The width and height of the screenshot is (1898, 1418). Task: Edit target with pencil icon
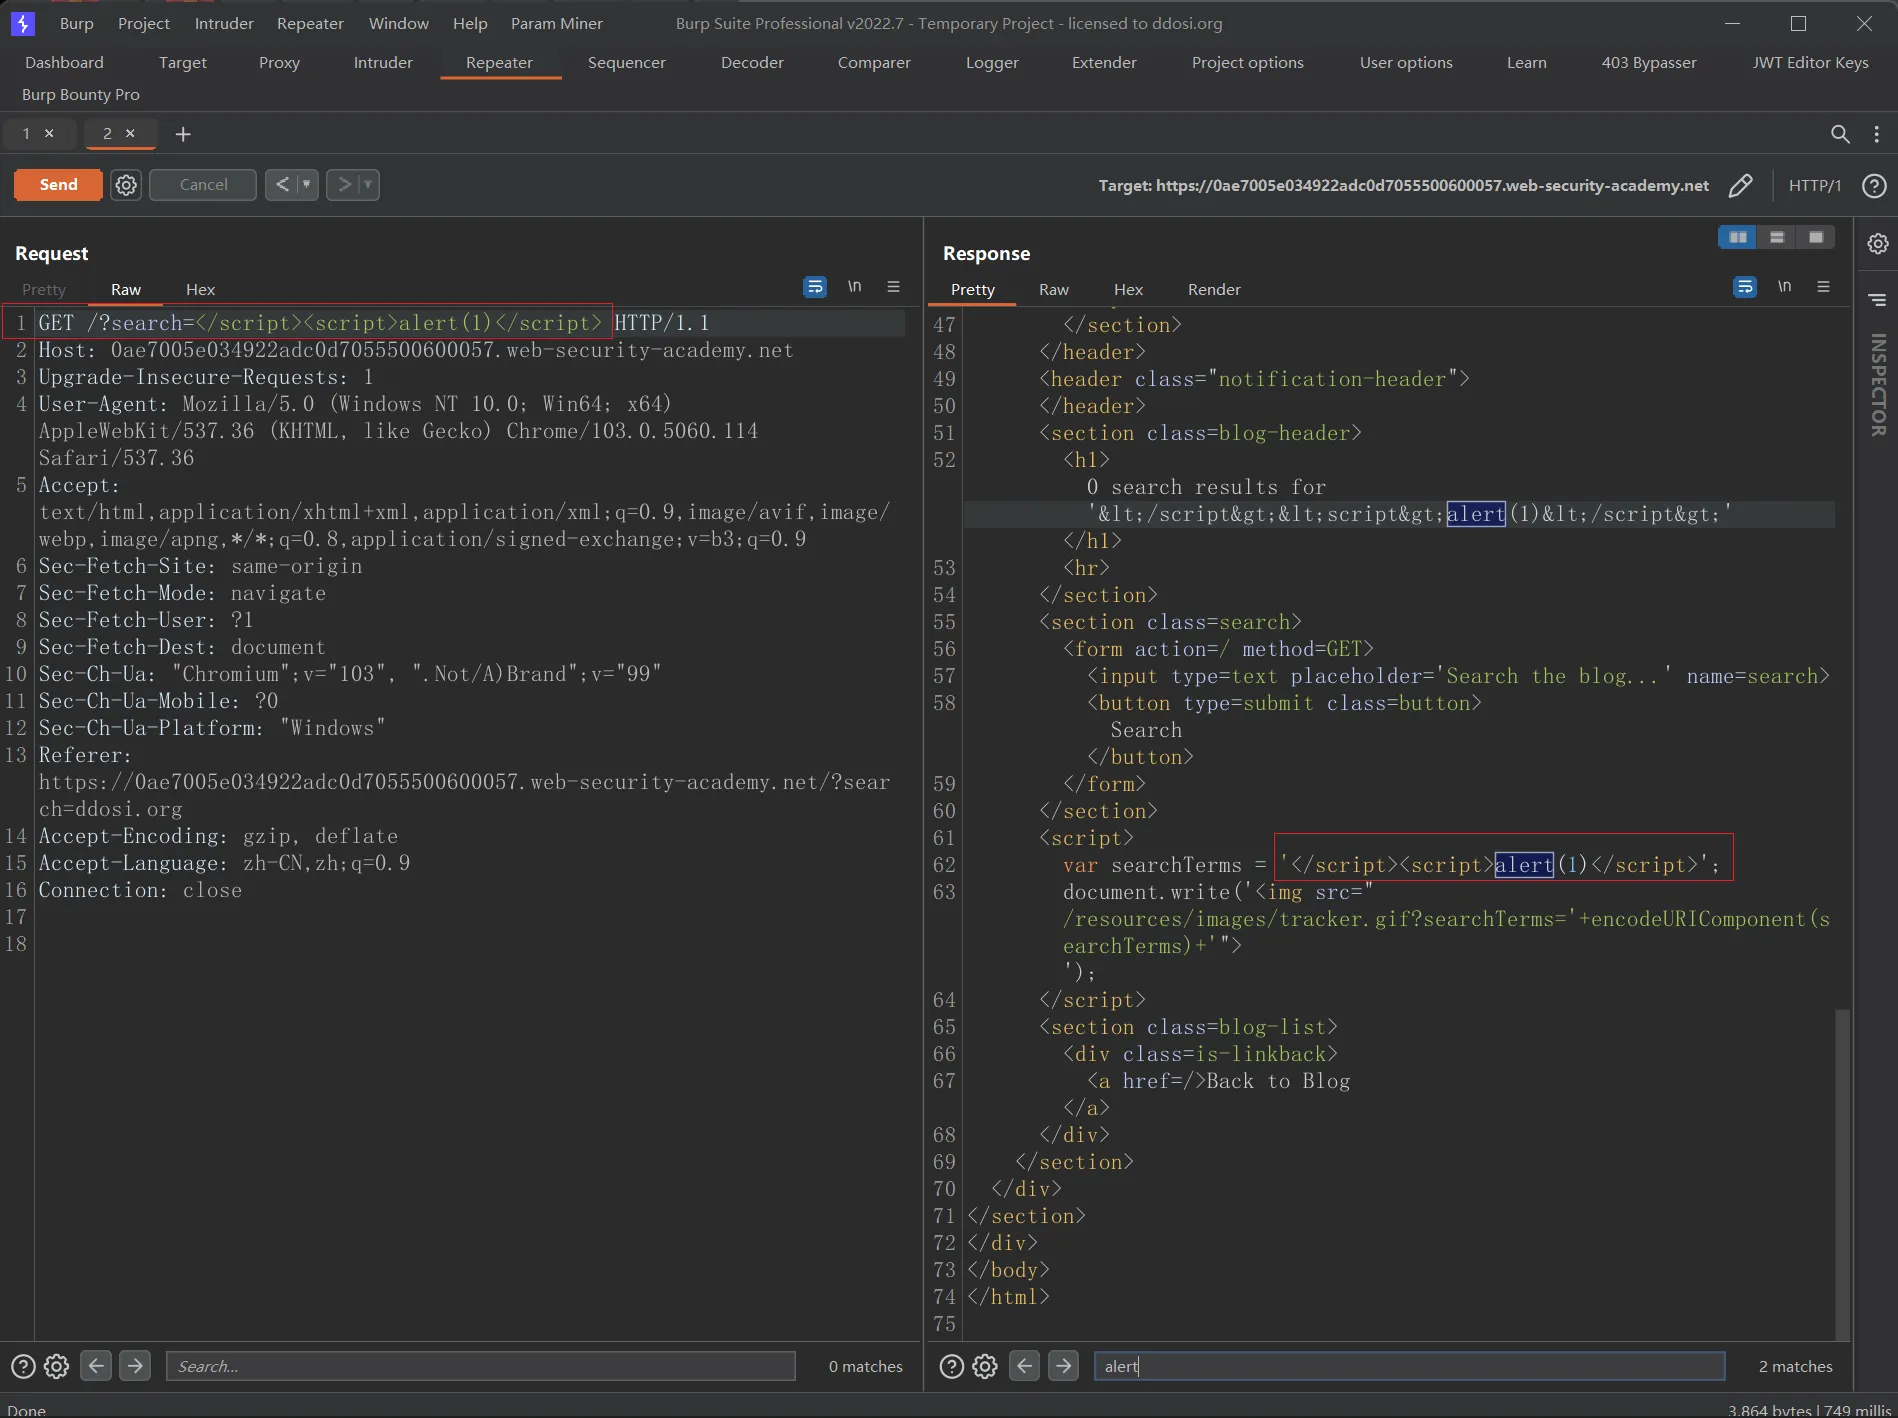[x=1740, y=185]
